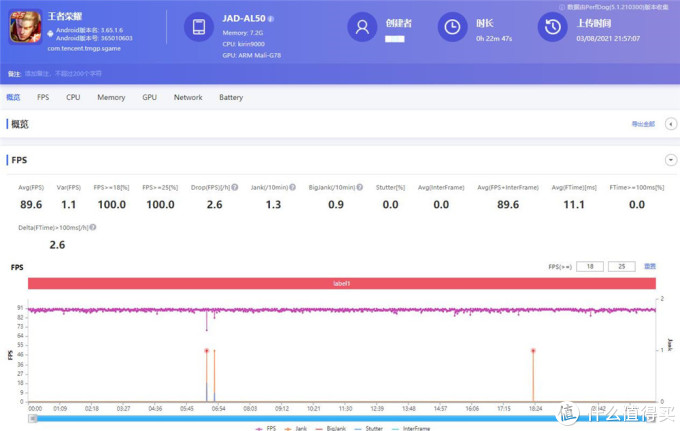Open the Battery tab
The height and width of the screenshot is (431, 680).
point(231,97)
